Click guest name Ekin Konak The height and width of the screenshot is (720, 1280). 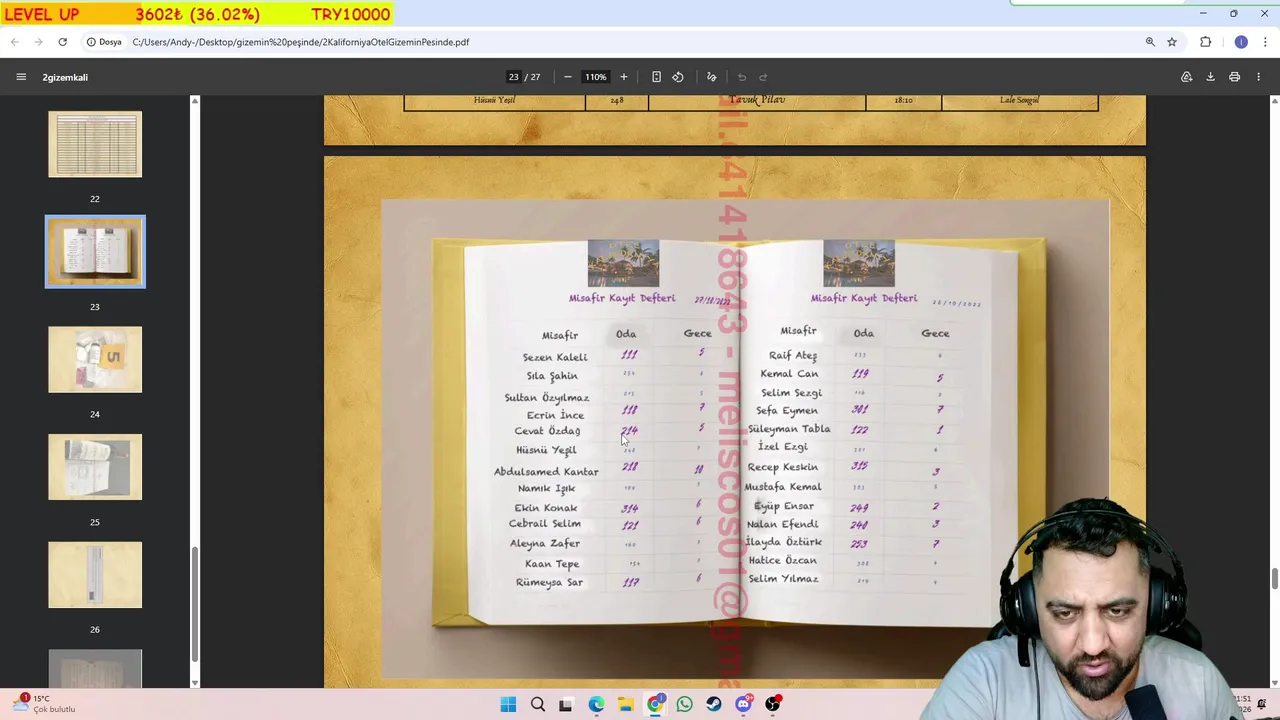click(546, 508)
